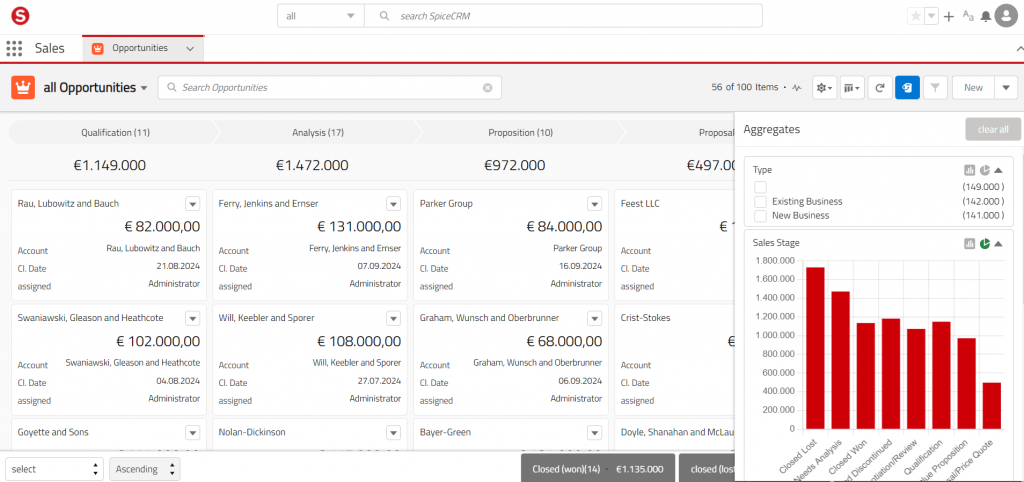Viewport: 1024px width, 482px height.
Task: Open actions menu for Graham, Wunsch and Oberbrunner
Action: coord(594,318)
